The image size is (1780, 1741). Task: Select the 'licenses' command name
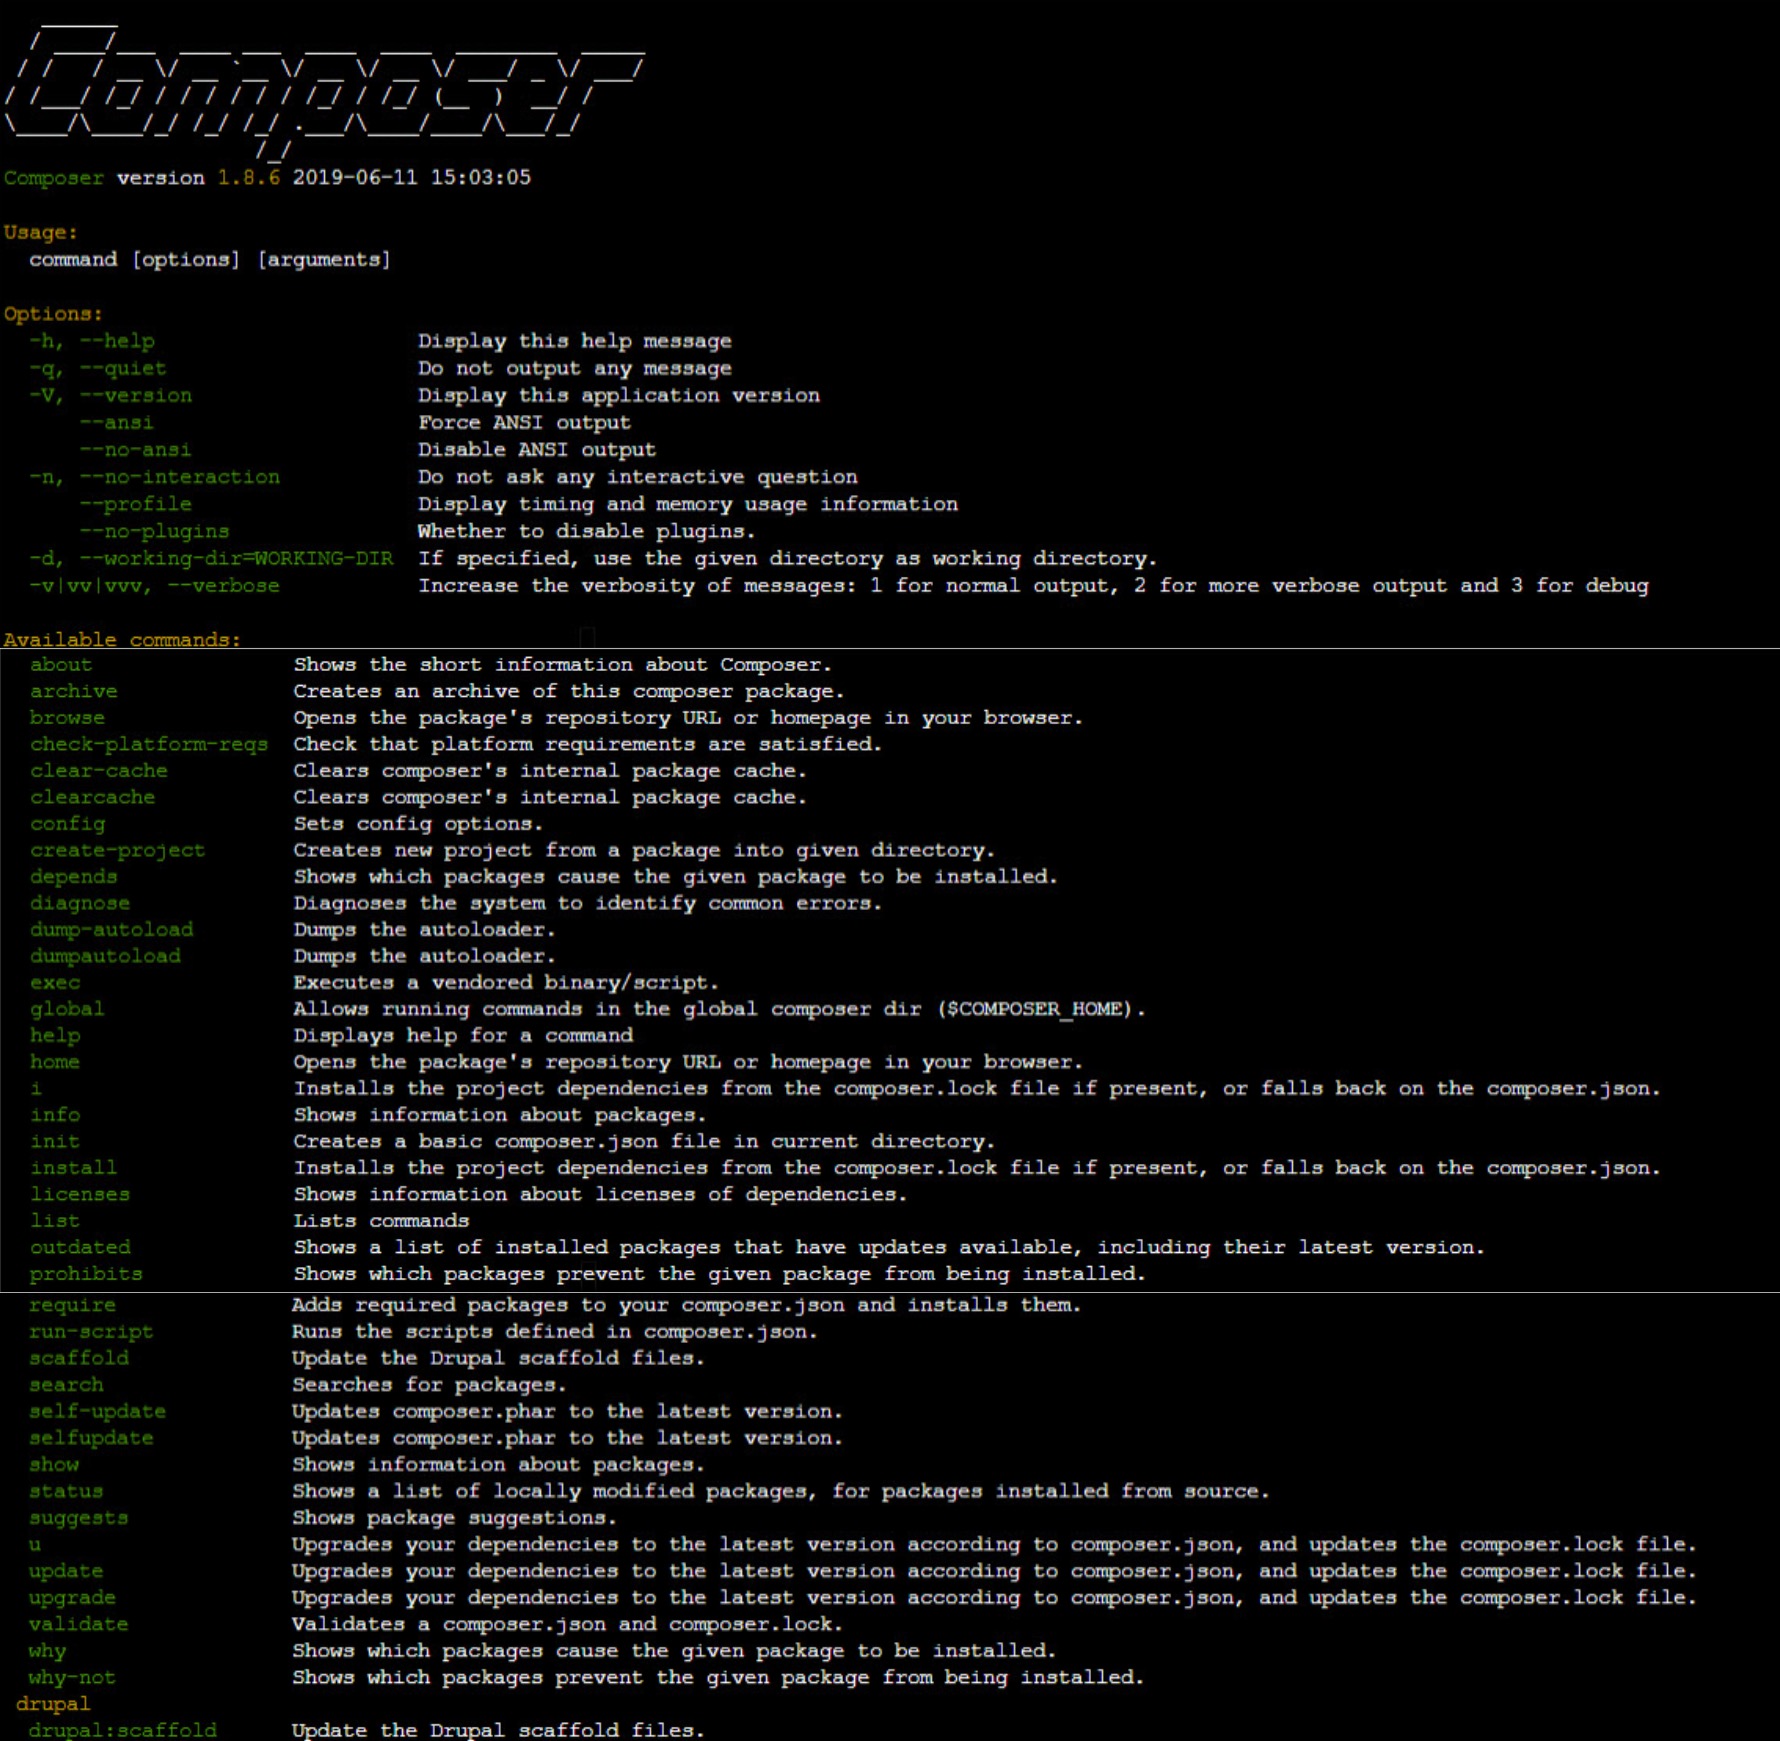[x=80, y=1194]
